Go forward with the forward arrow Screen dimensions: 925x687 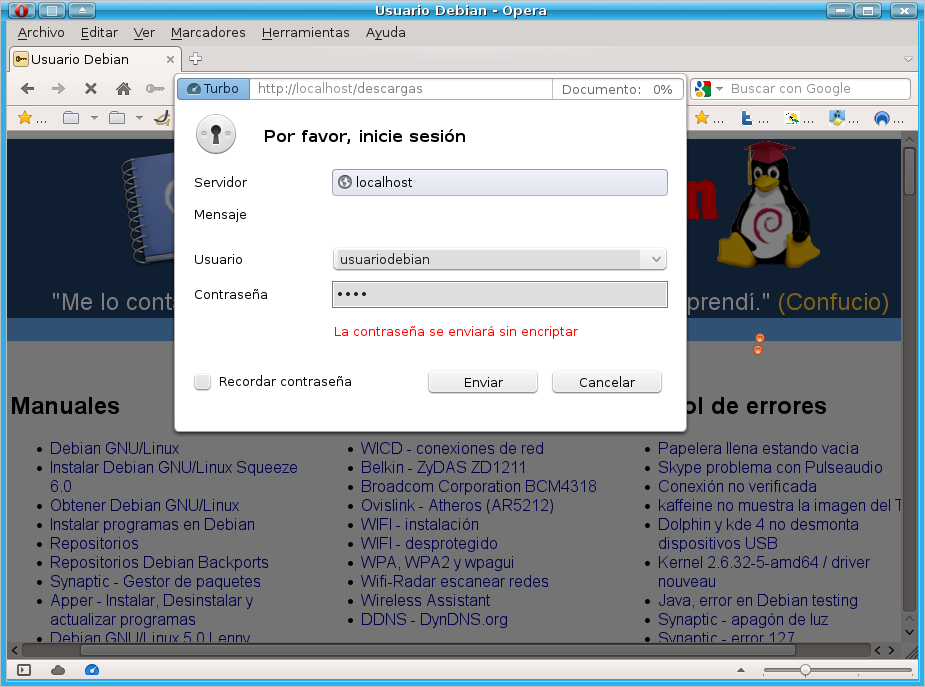58,88
